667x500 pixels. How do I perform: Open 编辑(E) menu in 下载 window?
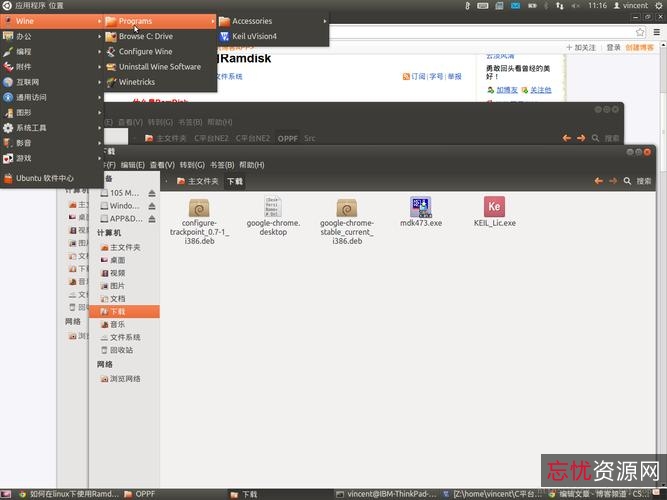point(132,165)
